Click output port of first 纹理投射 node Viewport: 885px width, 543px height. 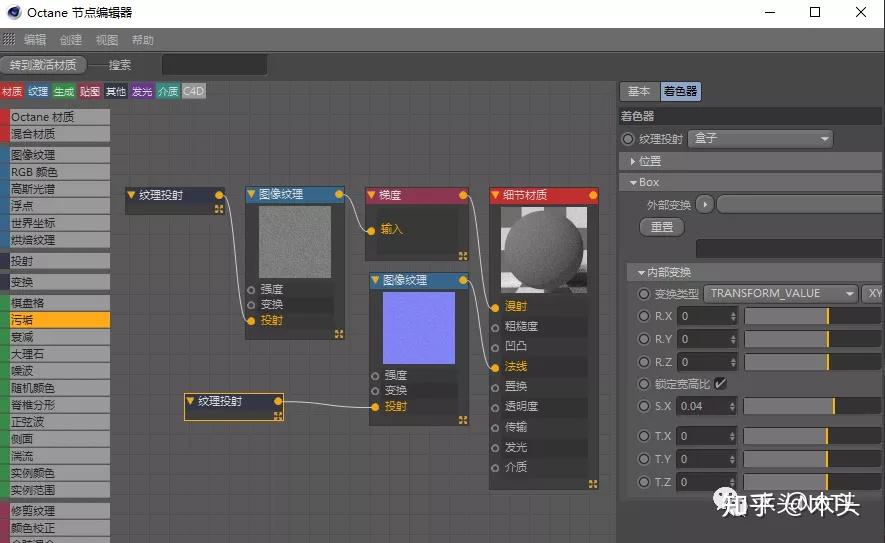pyautogui.click(x=219, y=195)
